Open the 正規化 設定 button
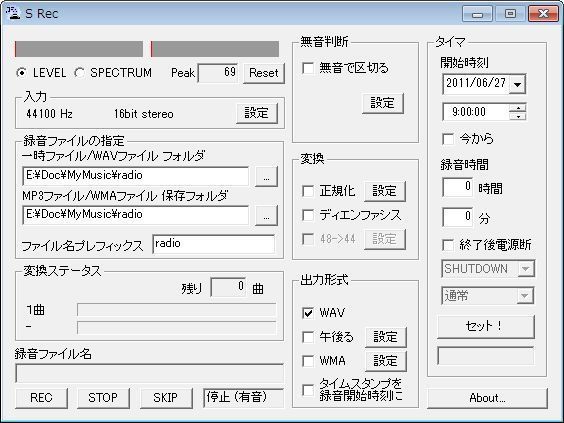564x423 pixels. tap(385, 191)
